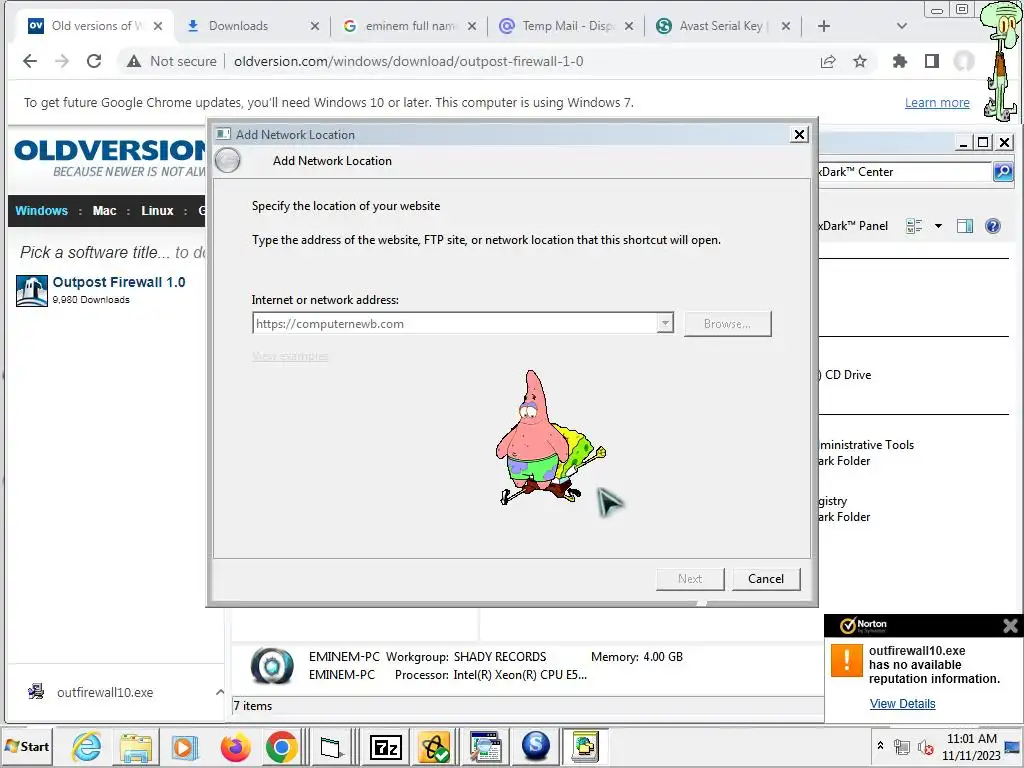Click computer icon in Explorer details pane

pyautogui.click(x=272, y=665)
